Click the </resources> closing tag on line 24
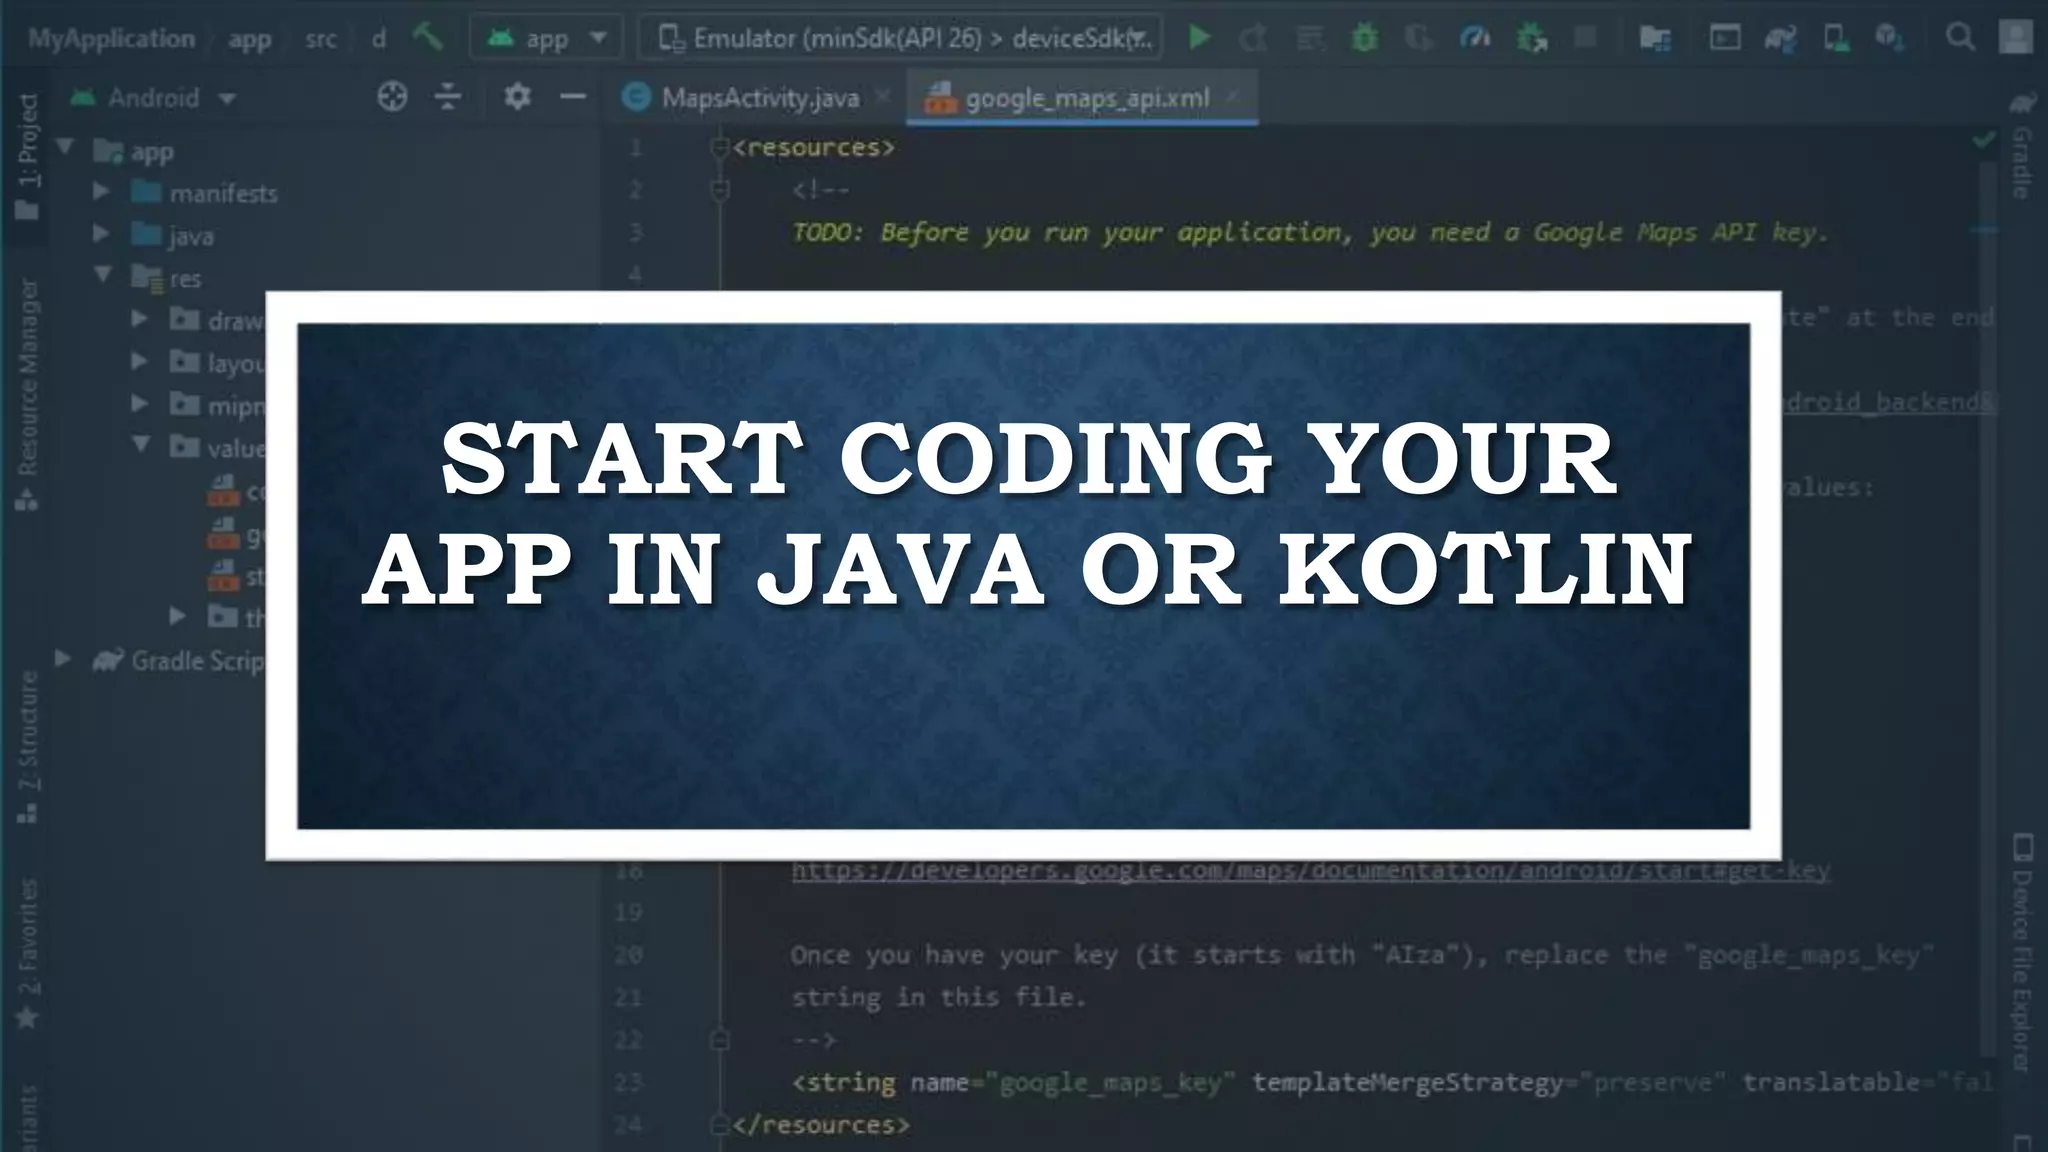This screenshot has height=1152, width=2048. pos(821,1125)
